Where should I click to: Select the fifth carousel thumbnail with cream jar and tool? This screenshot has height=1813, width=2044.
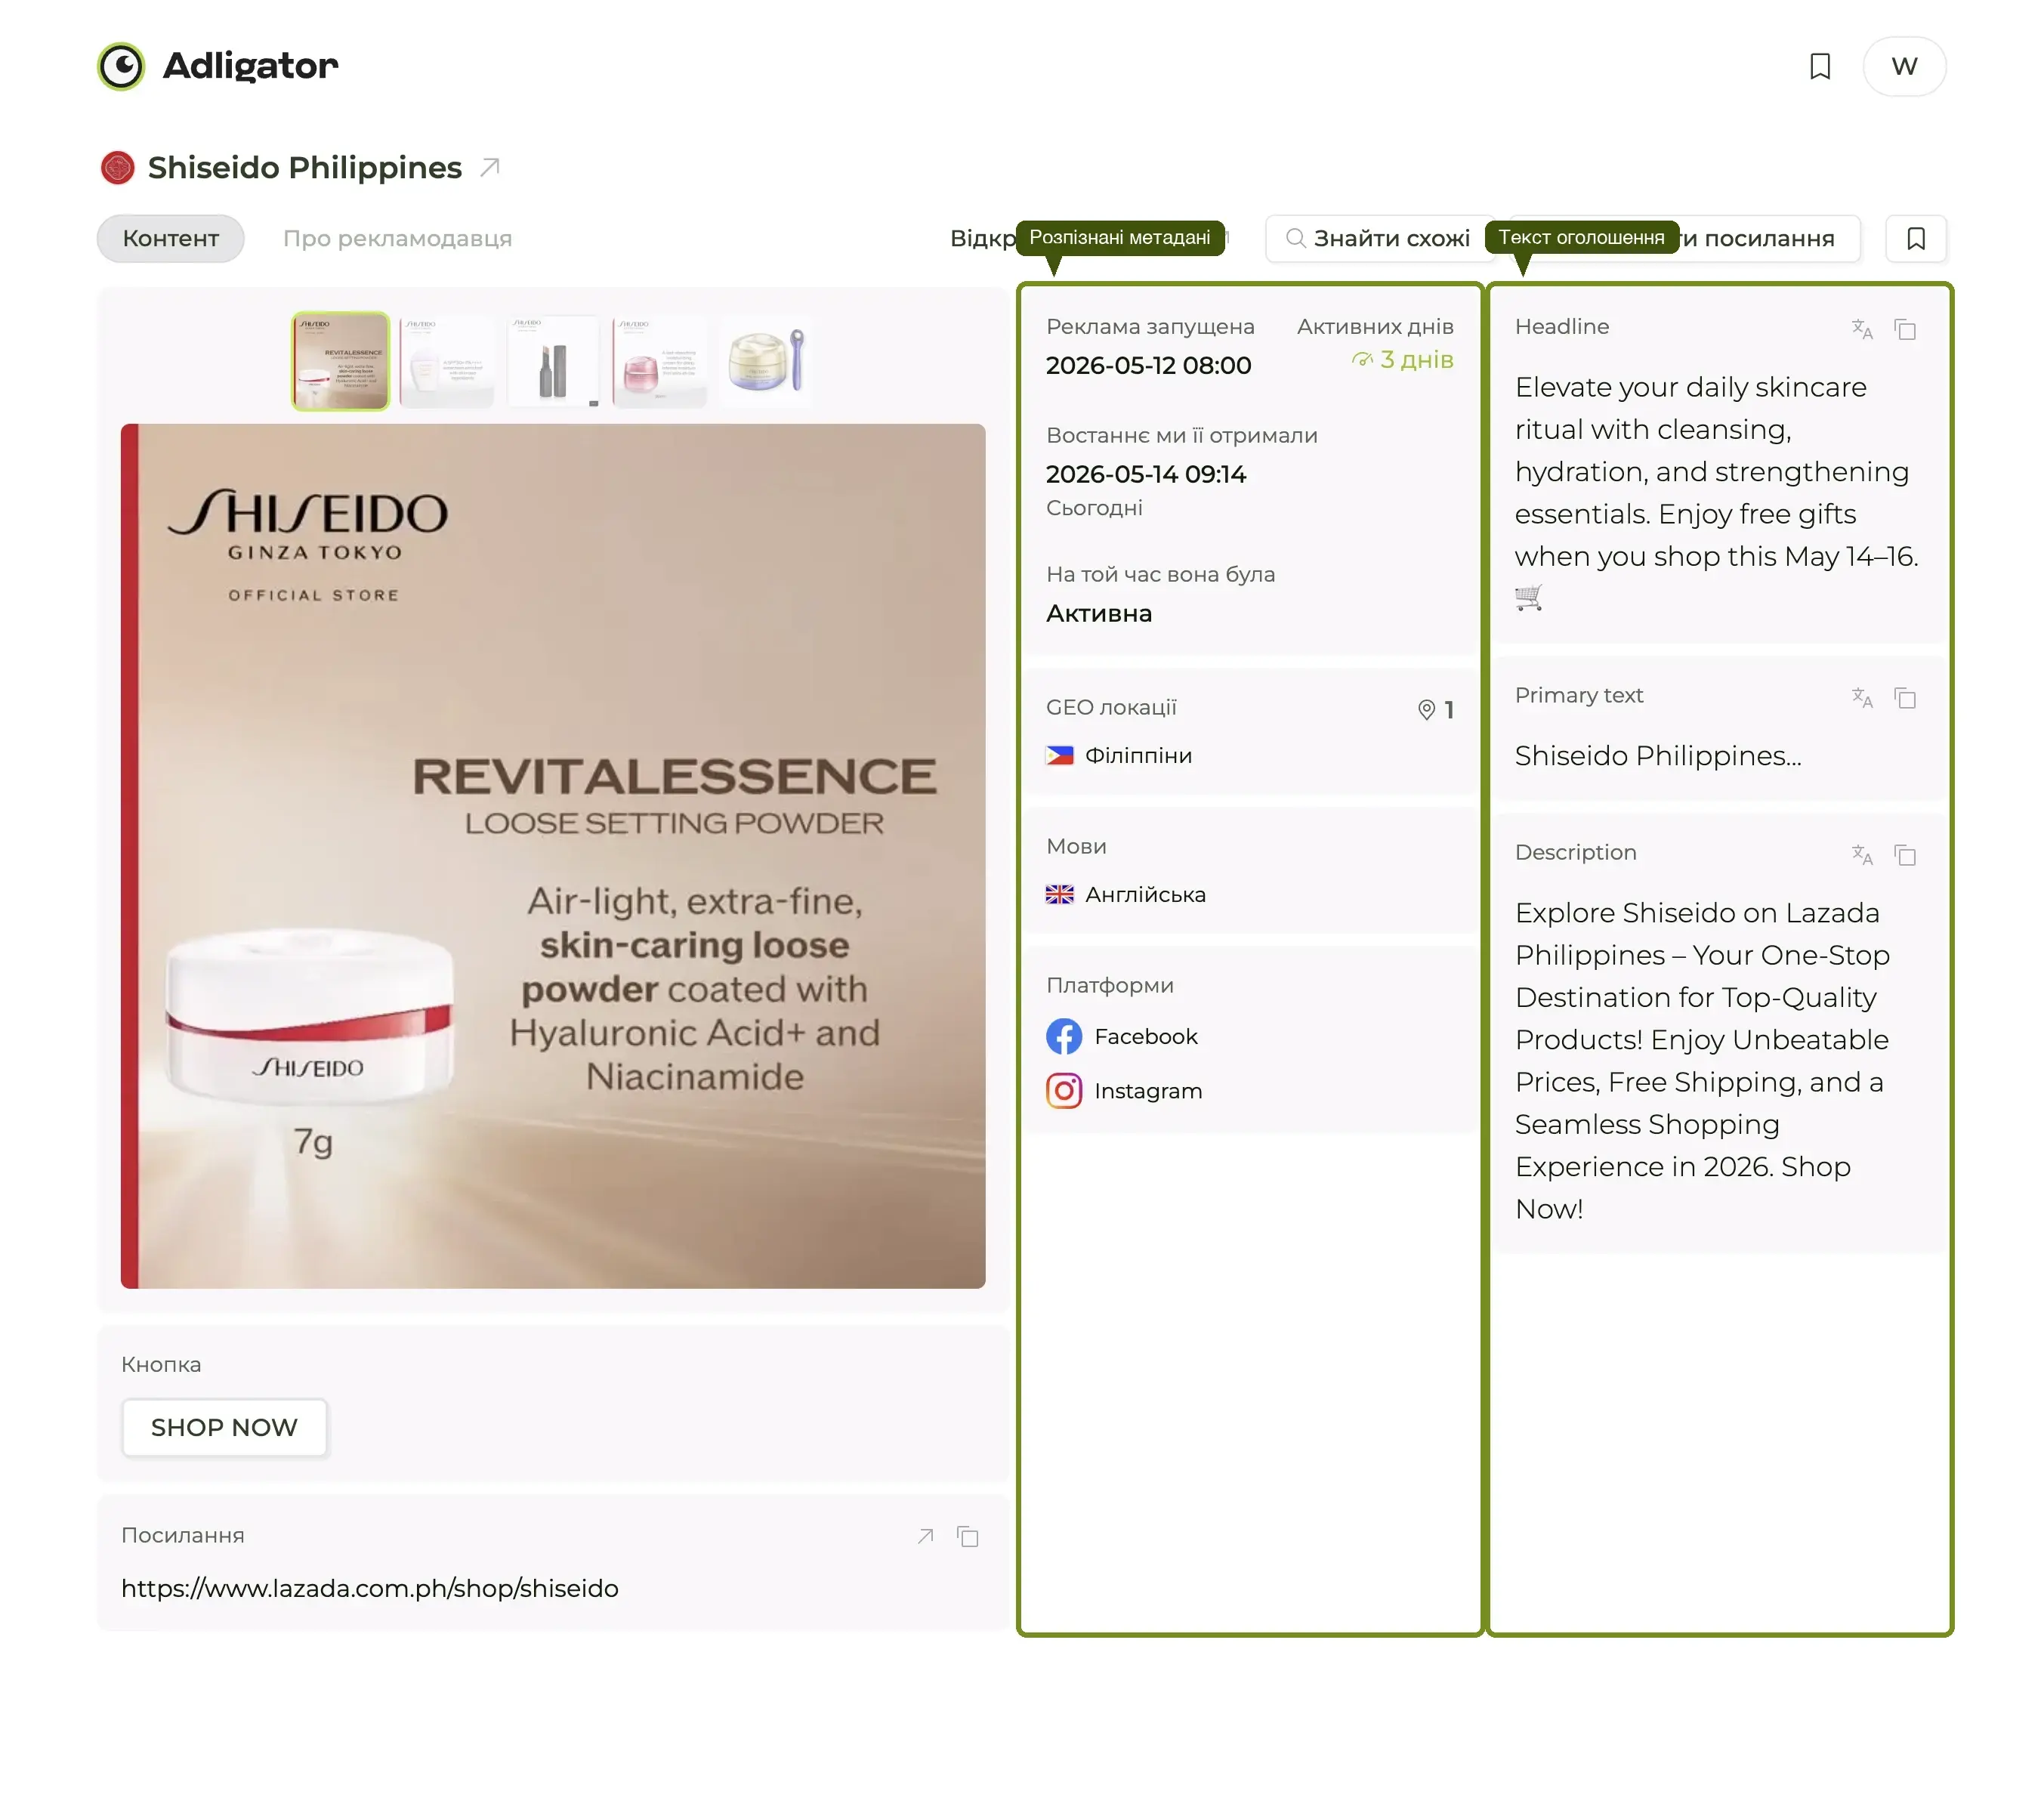(x=766, y=361)
